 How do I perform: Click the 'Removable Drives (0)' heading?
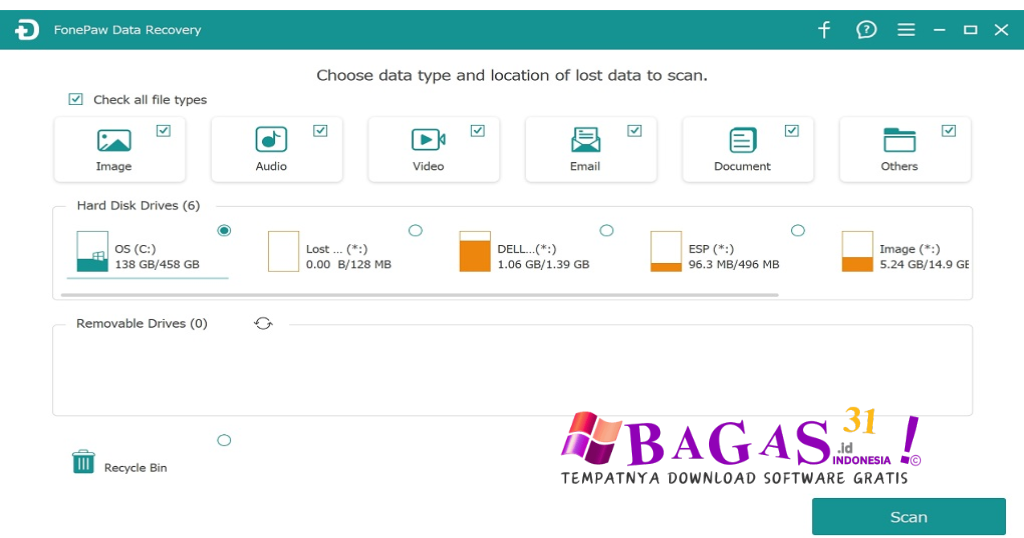(142, 324)
